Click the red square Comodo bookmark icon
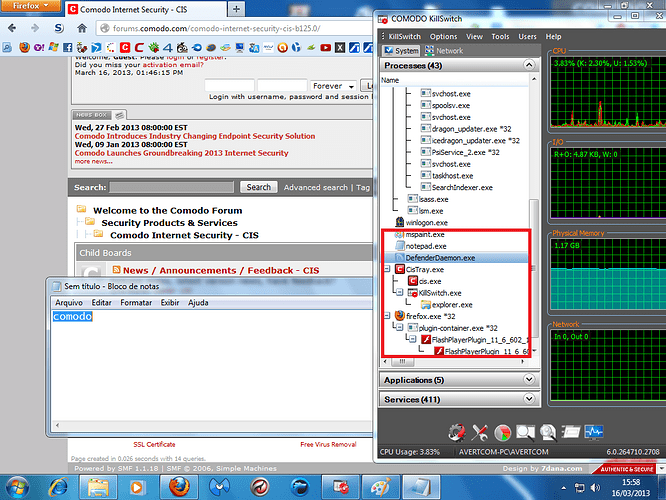The width and height of the screenshot is (666, 500). tap(125, 48)
